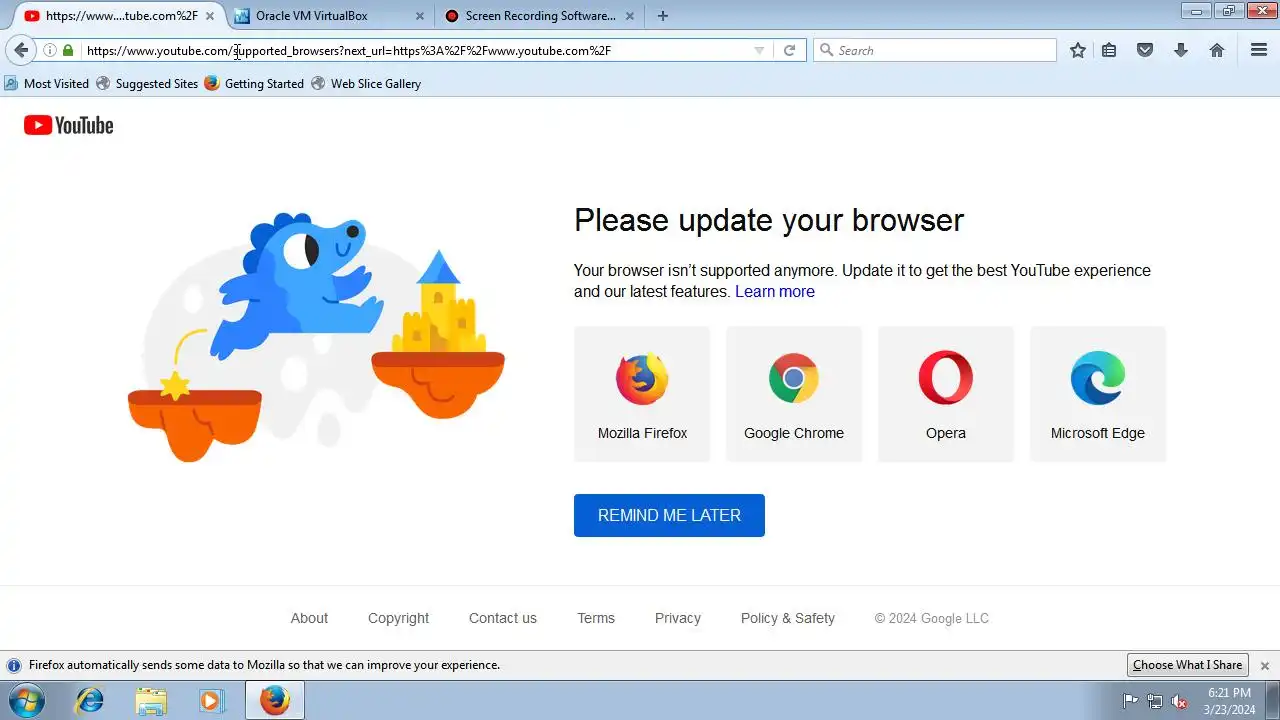Click the green padlock security icon

coord(68,50)
